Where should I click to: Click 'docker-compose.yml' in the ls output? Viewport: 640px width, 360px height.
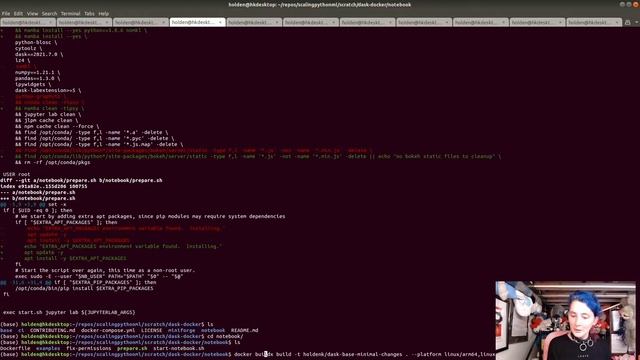click(108, 330)
